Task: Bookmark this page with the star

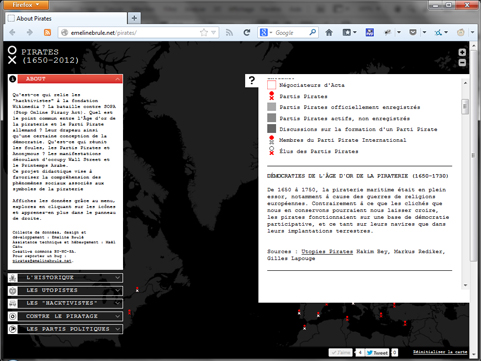Action: [204, 32]
